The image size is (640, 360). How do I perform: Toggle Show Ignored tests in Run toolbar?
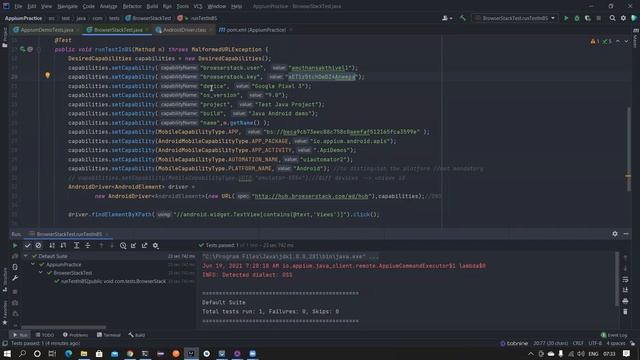tap(38, 246)
